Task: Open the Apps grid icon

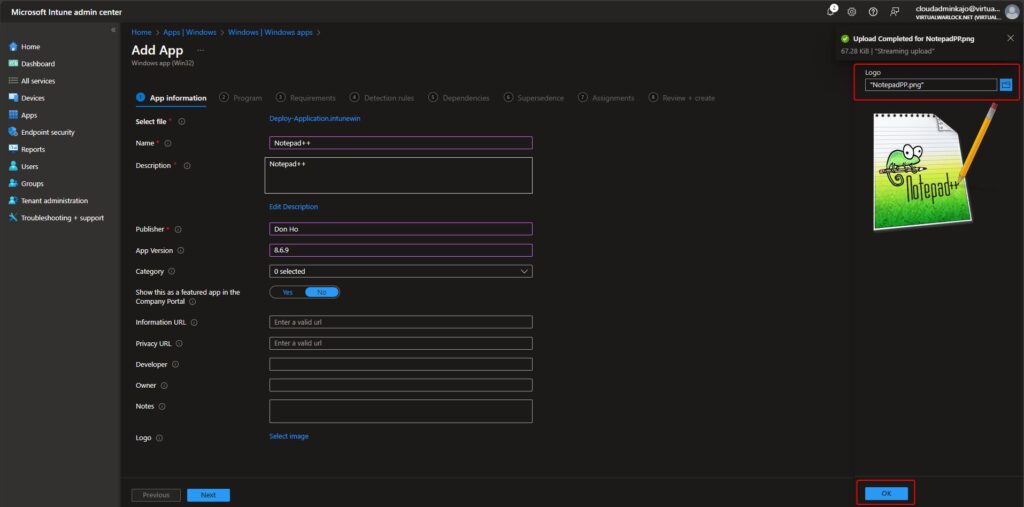Action: [13, 115]
